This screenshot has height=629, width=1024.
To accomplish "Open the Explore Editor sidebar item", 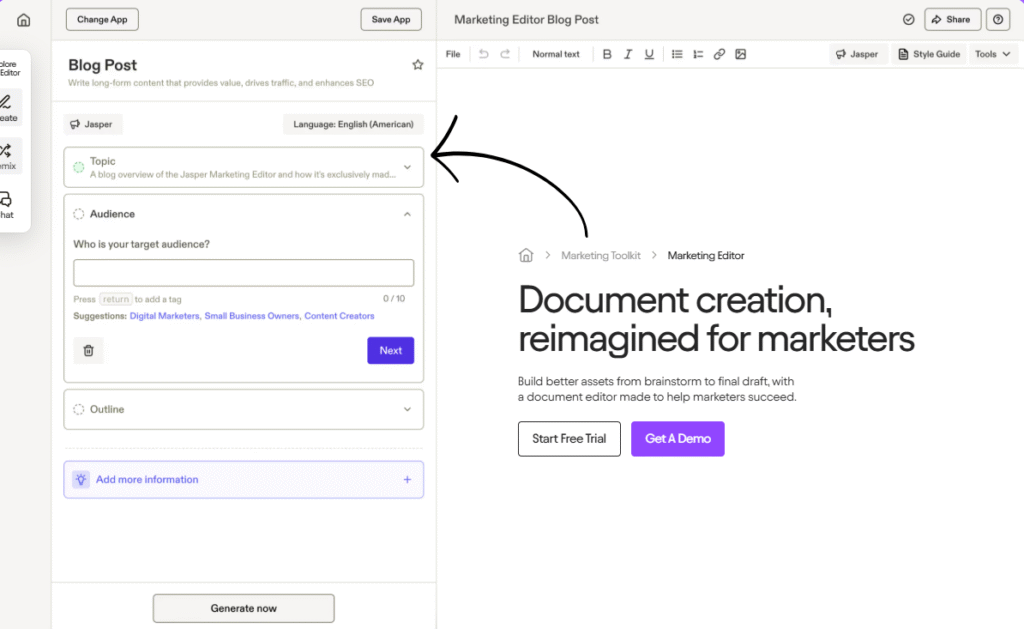I will click(9, 69).
